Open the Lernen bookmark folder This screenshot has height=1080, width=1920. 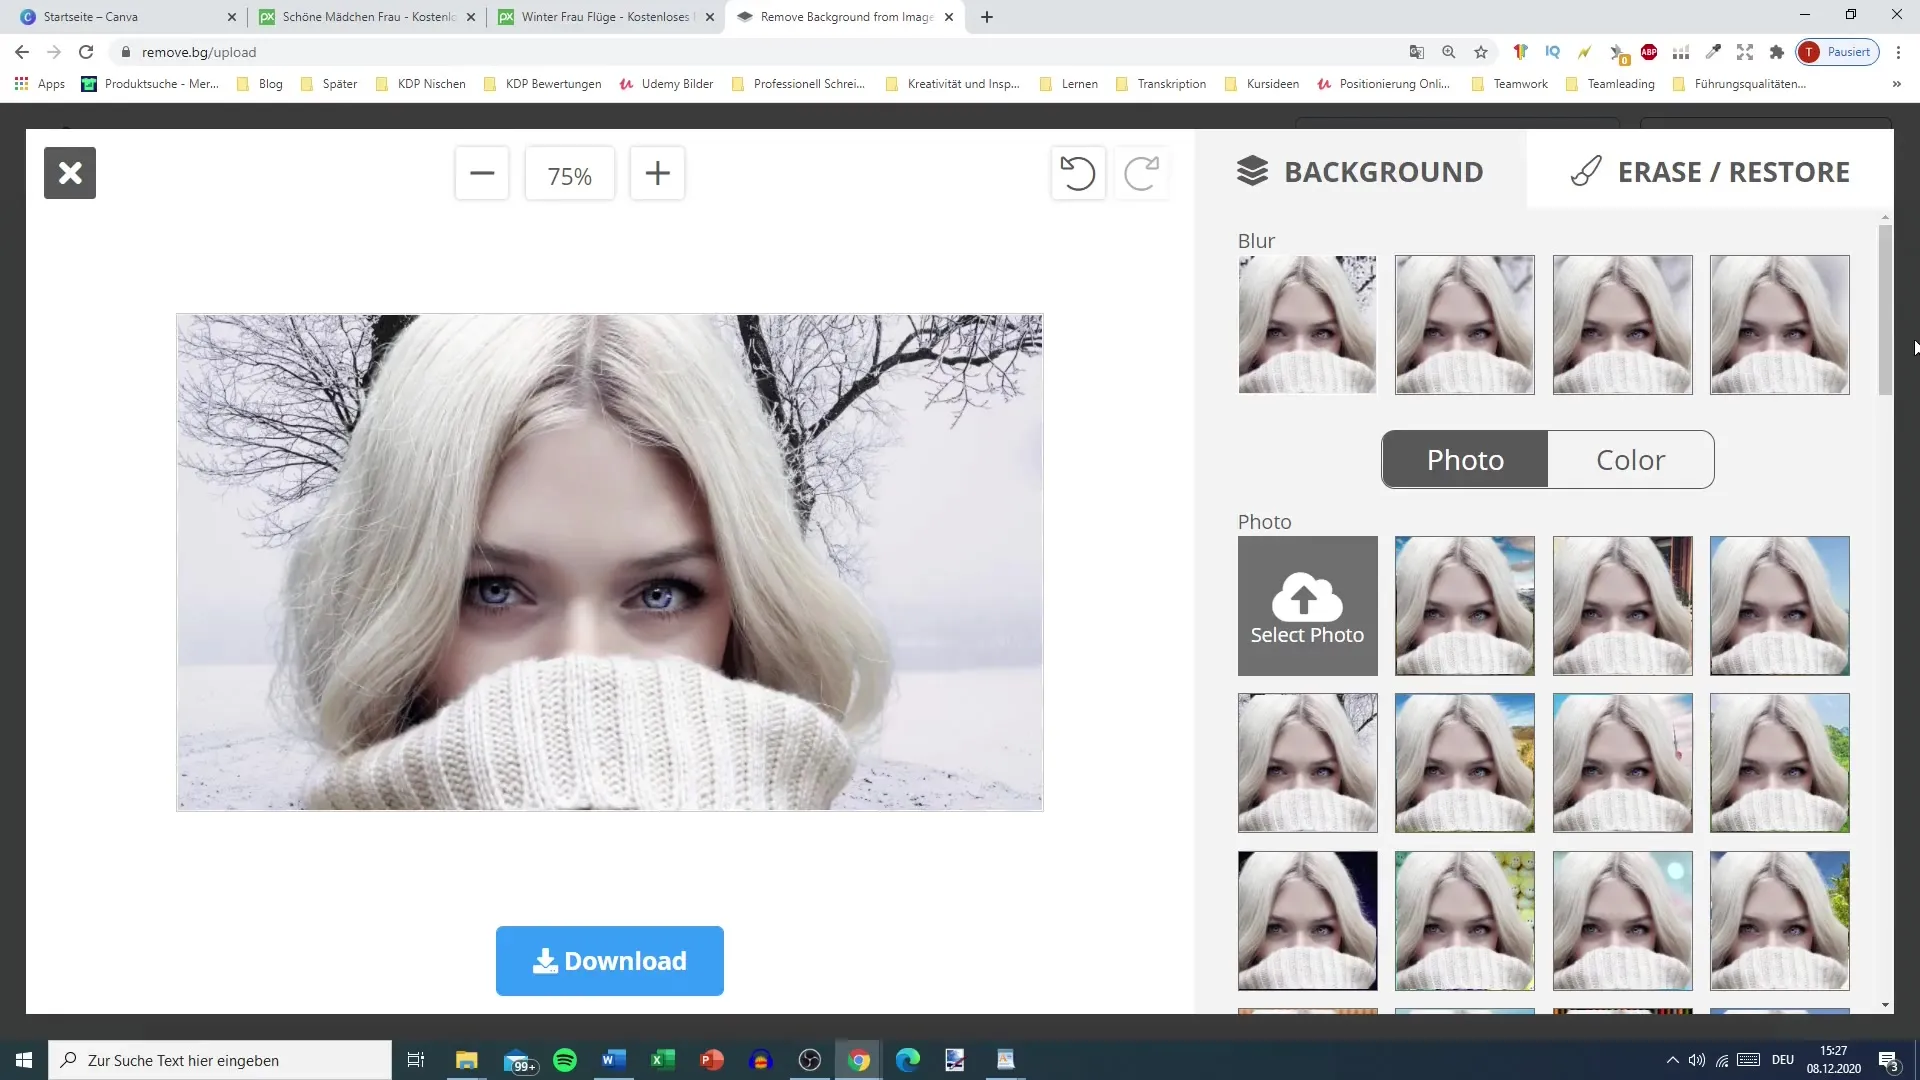pyautogui.click(x=1069, y=84)
